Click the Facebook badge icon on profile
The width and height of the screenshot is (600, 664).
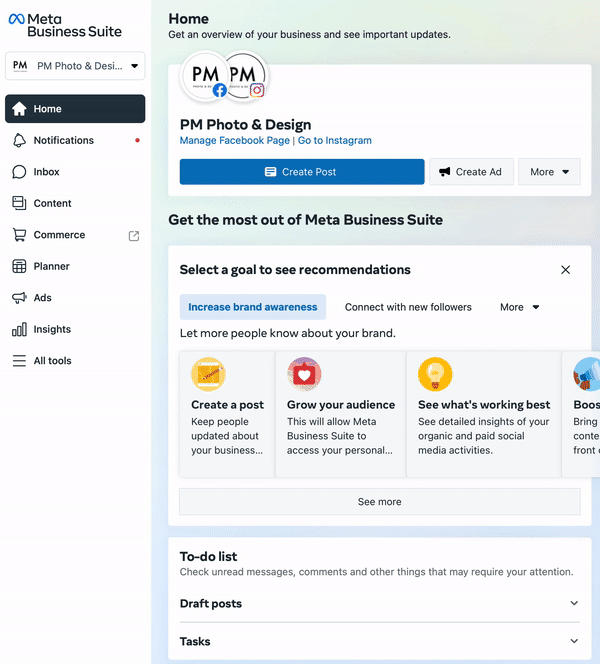pyautogui.click(x=220, y=90)
